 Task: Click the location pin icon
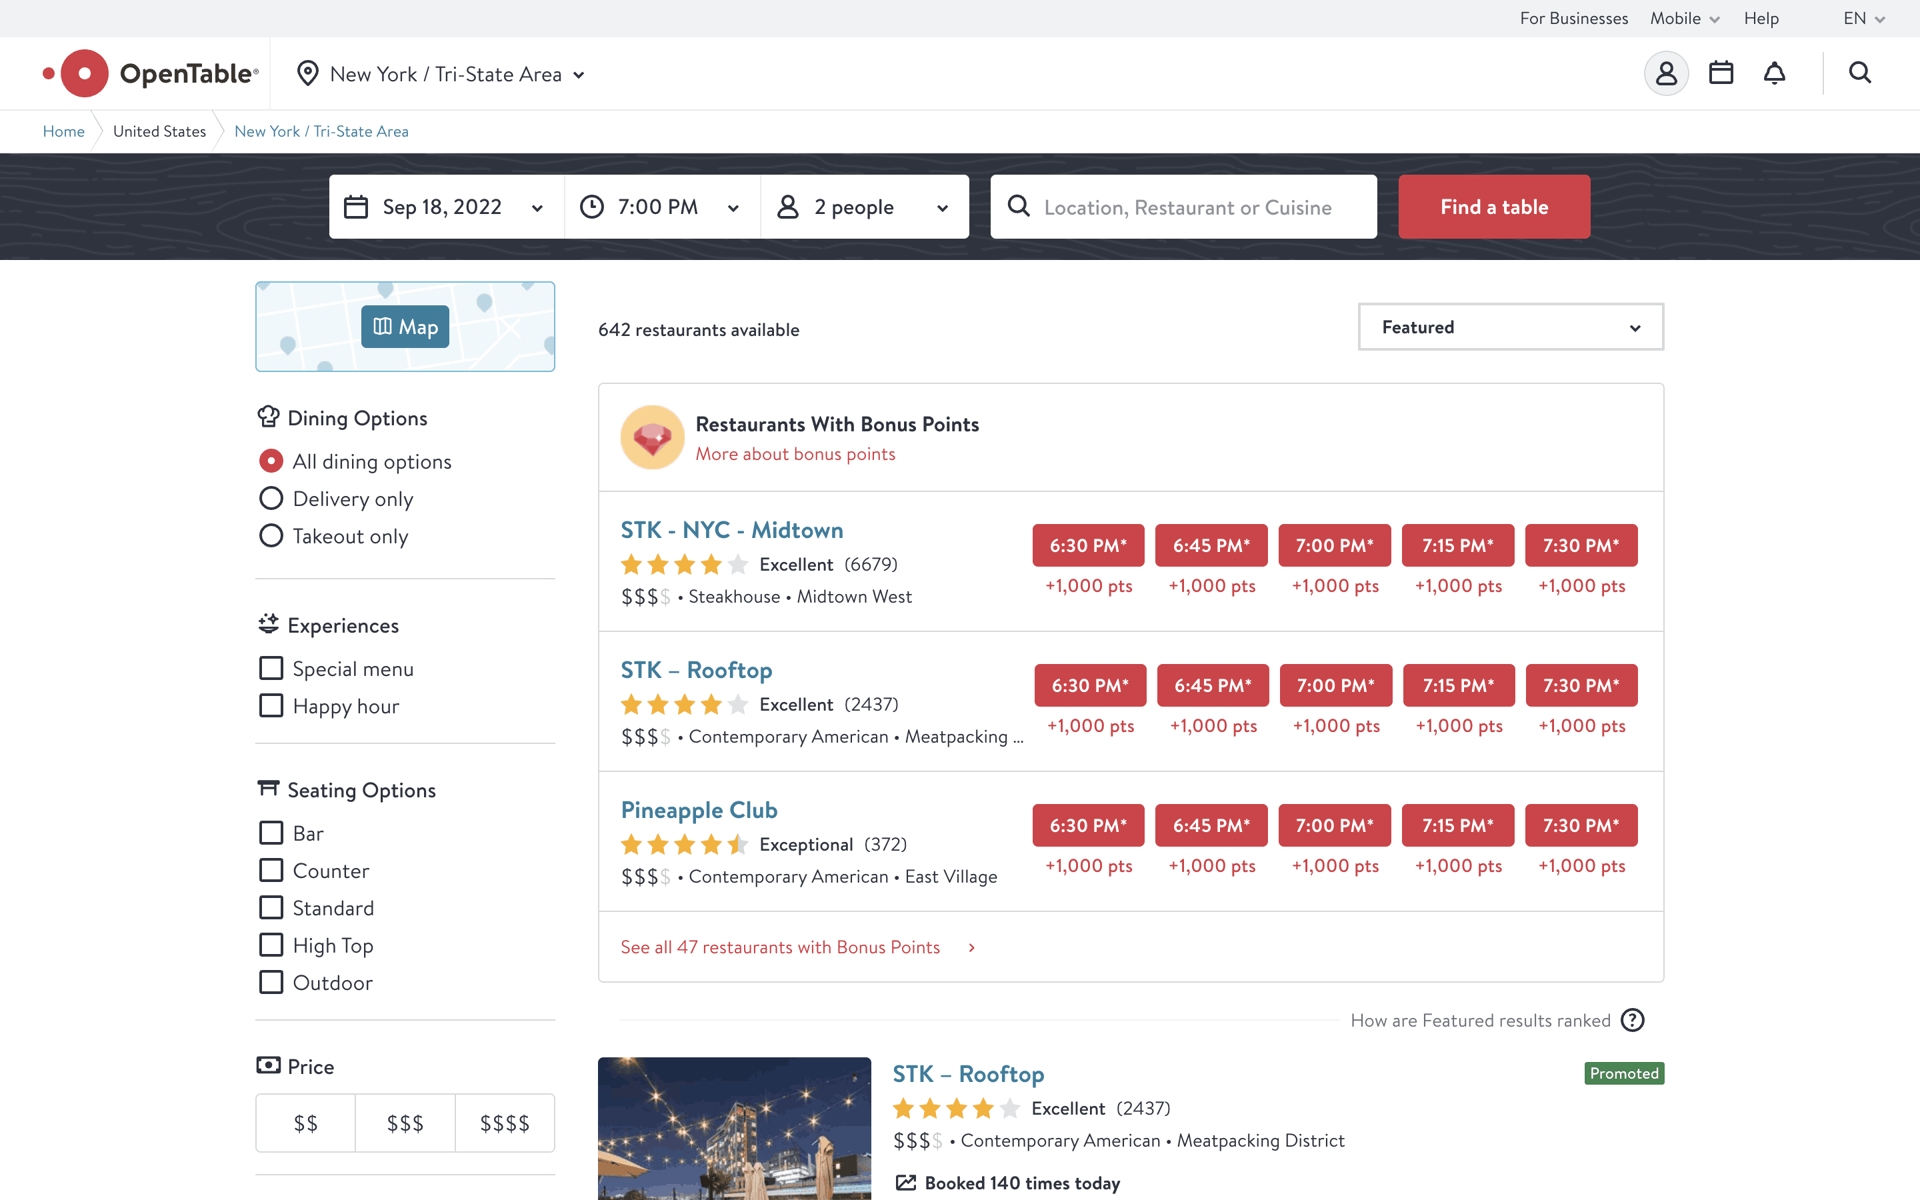[308, 73]
